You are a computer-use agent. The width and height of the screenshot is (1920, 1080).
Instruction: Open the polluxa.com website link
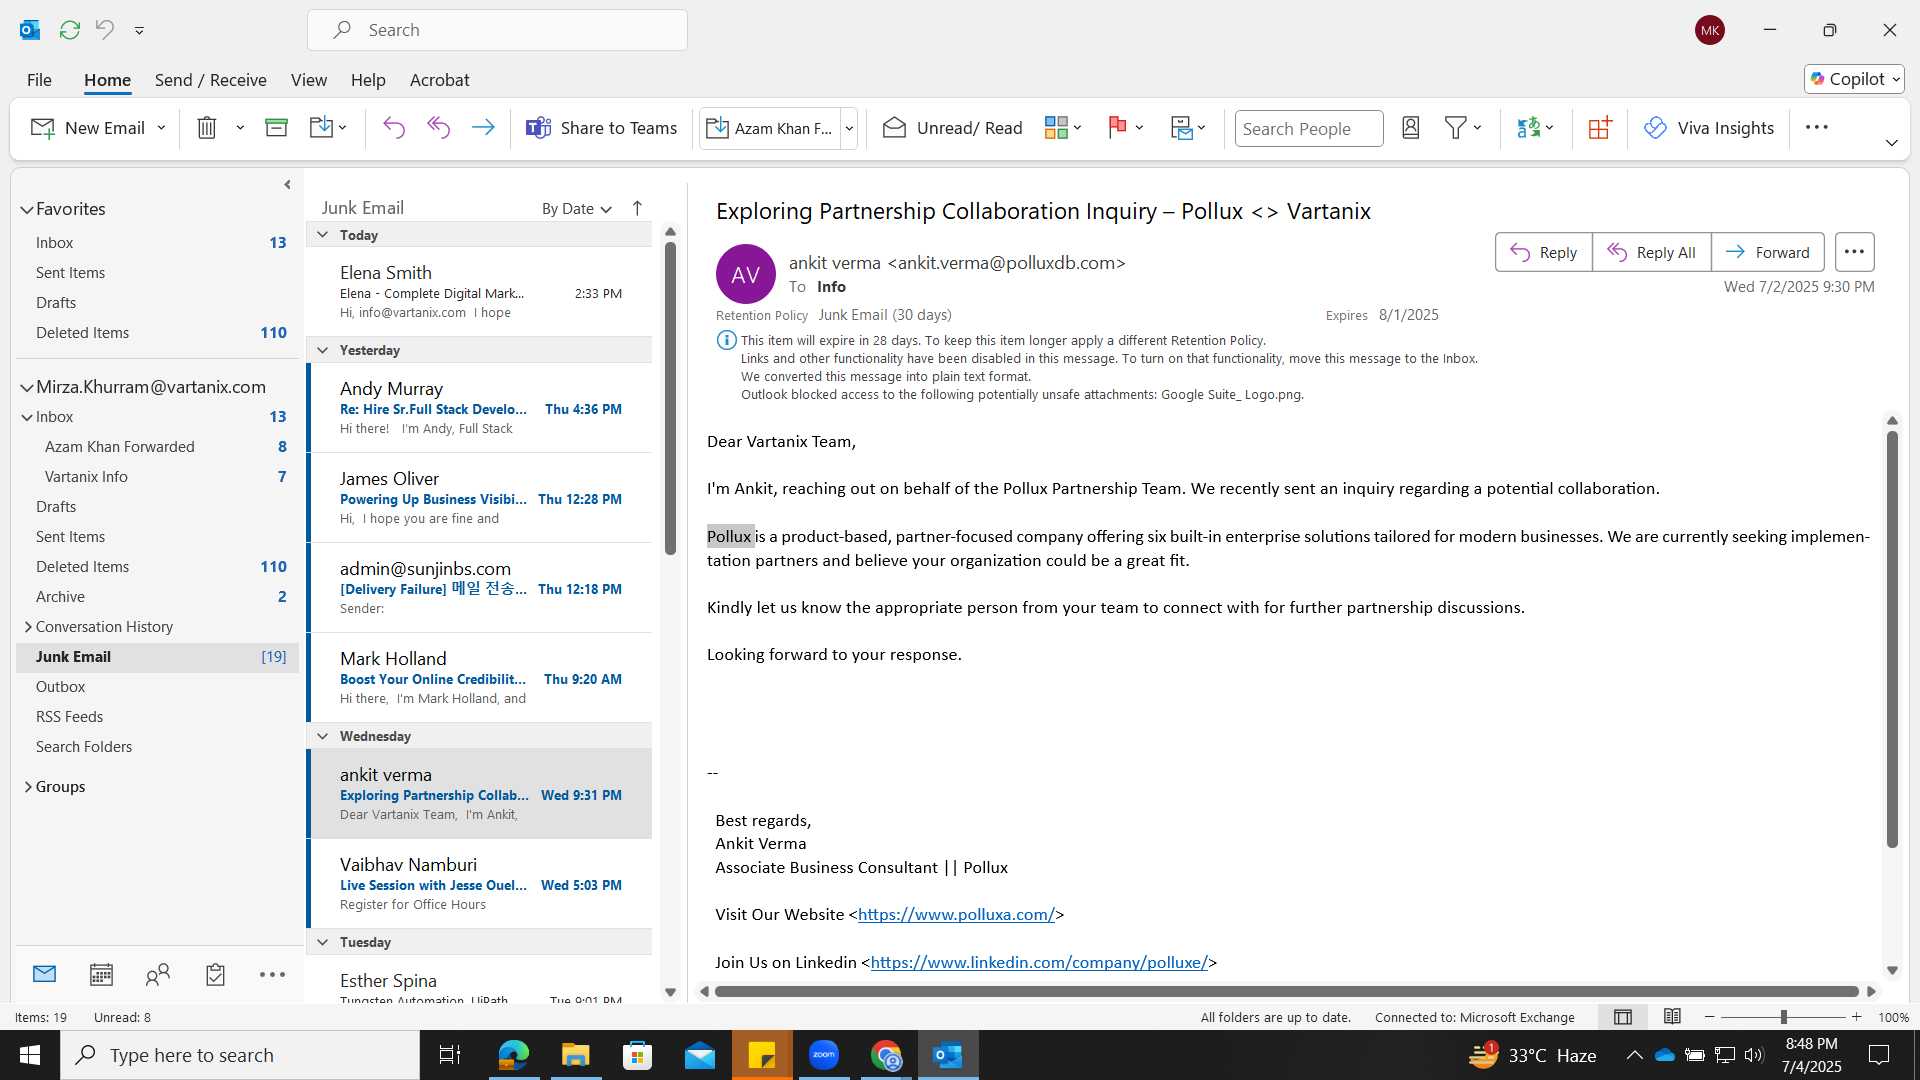click(956, 915)
